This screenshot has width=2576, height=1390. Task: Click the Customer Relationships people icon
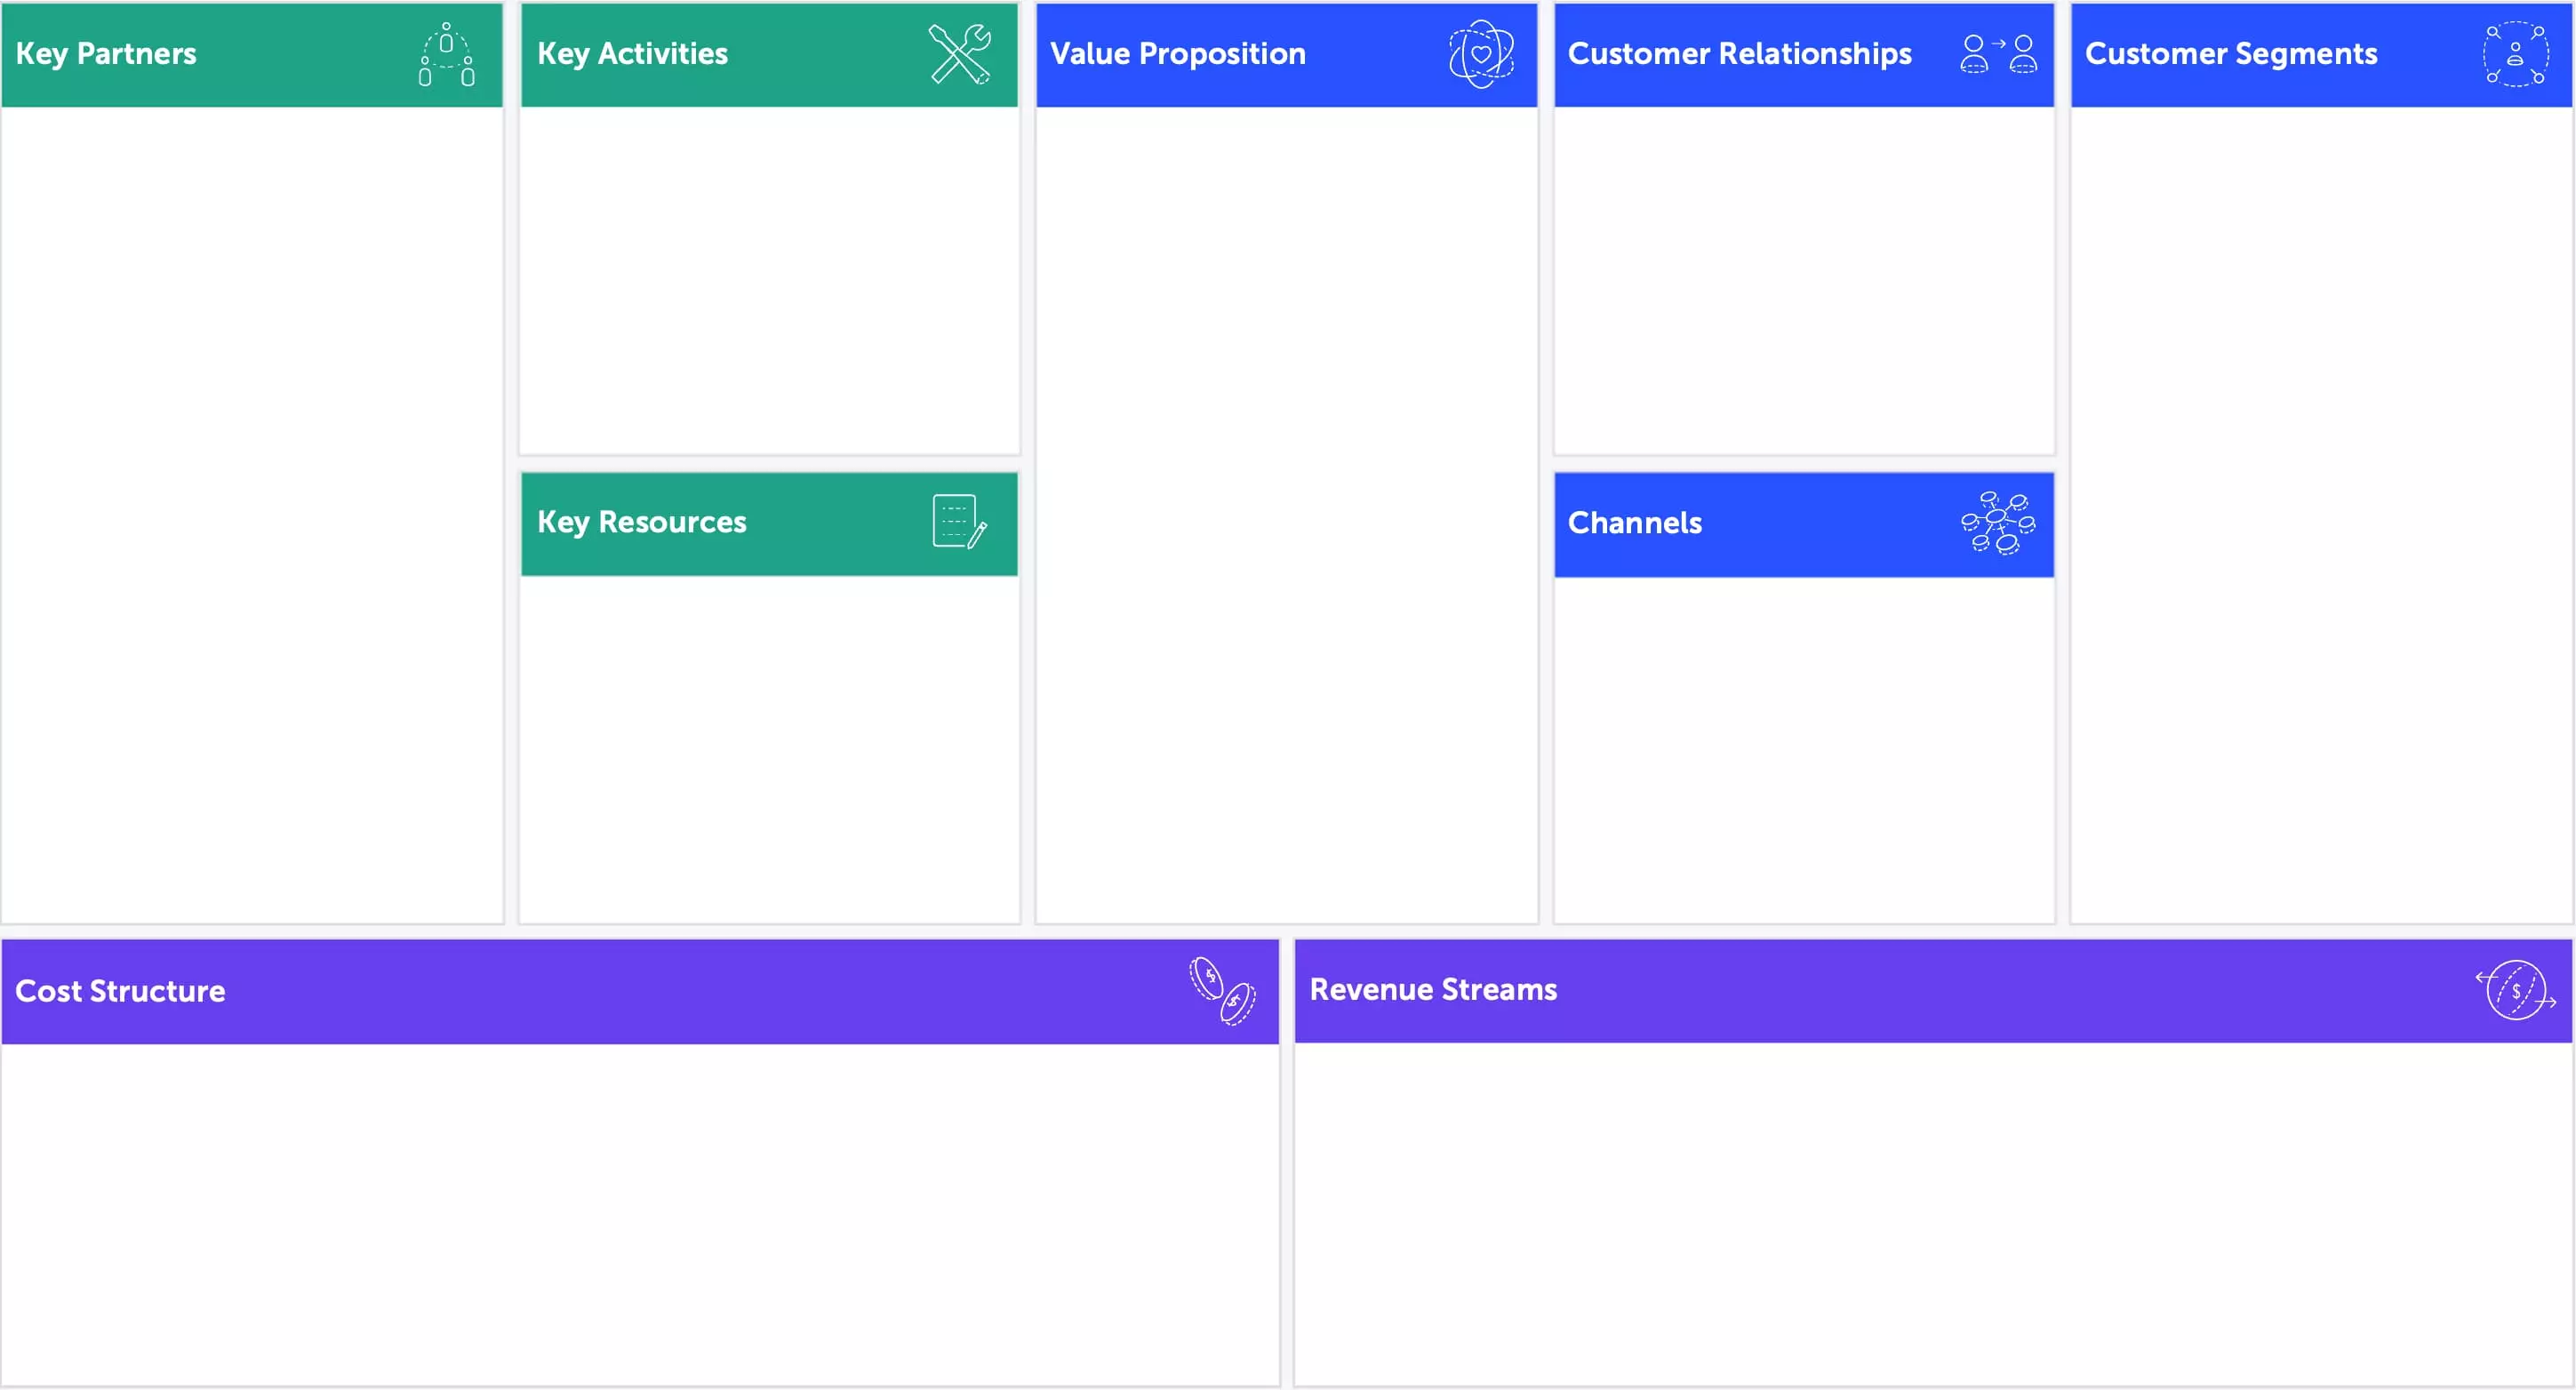tap(1990, 55)
